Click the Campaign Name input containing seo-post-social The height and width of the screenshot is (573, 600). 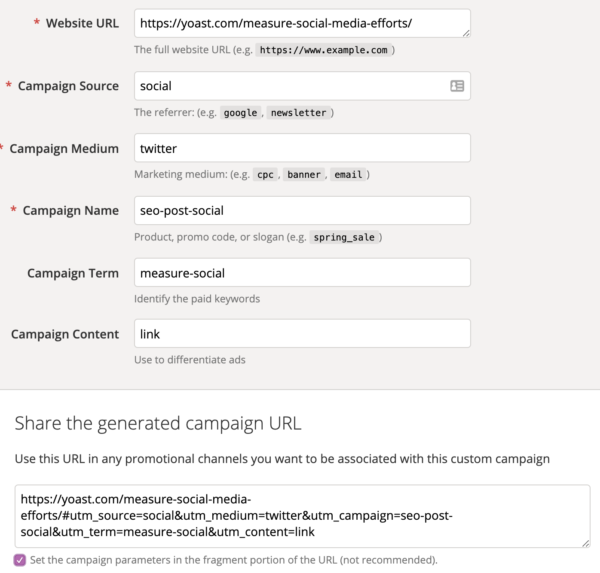(x=302, y=210)
